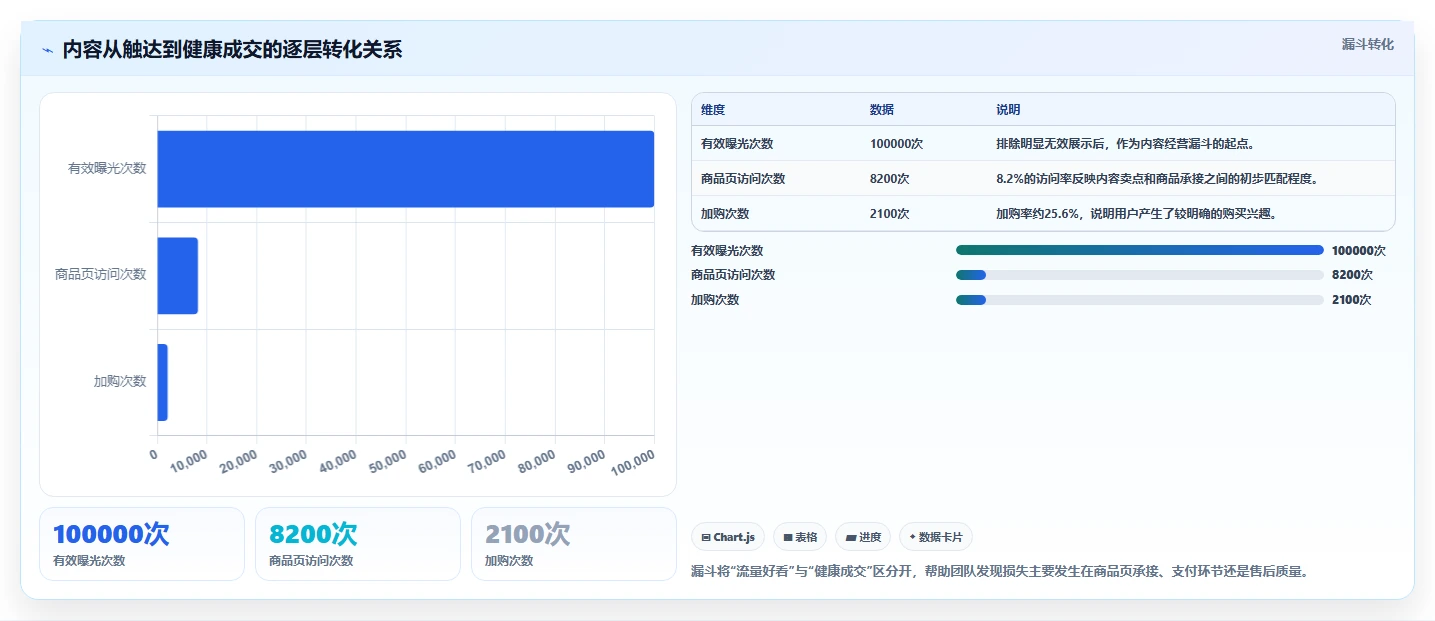Click table cell 8200次
The image size is (1435, 621).
tap(890, 179)
